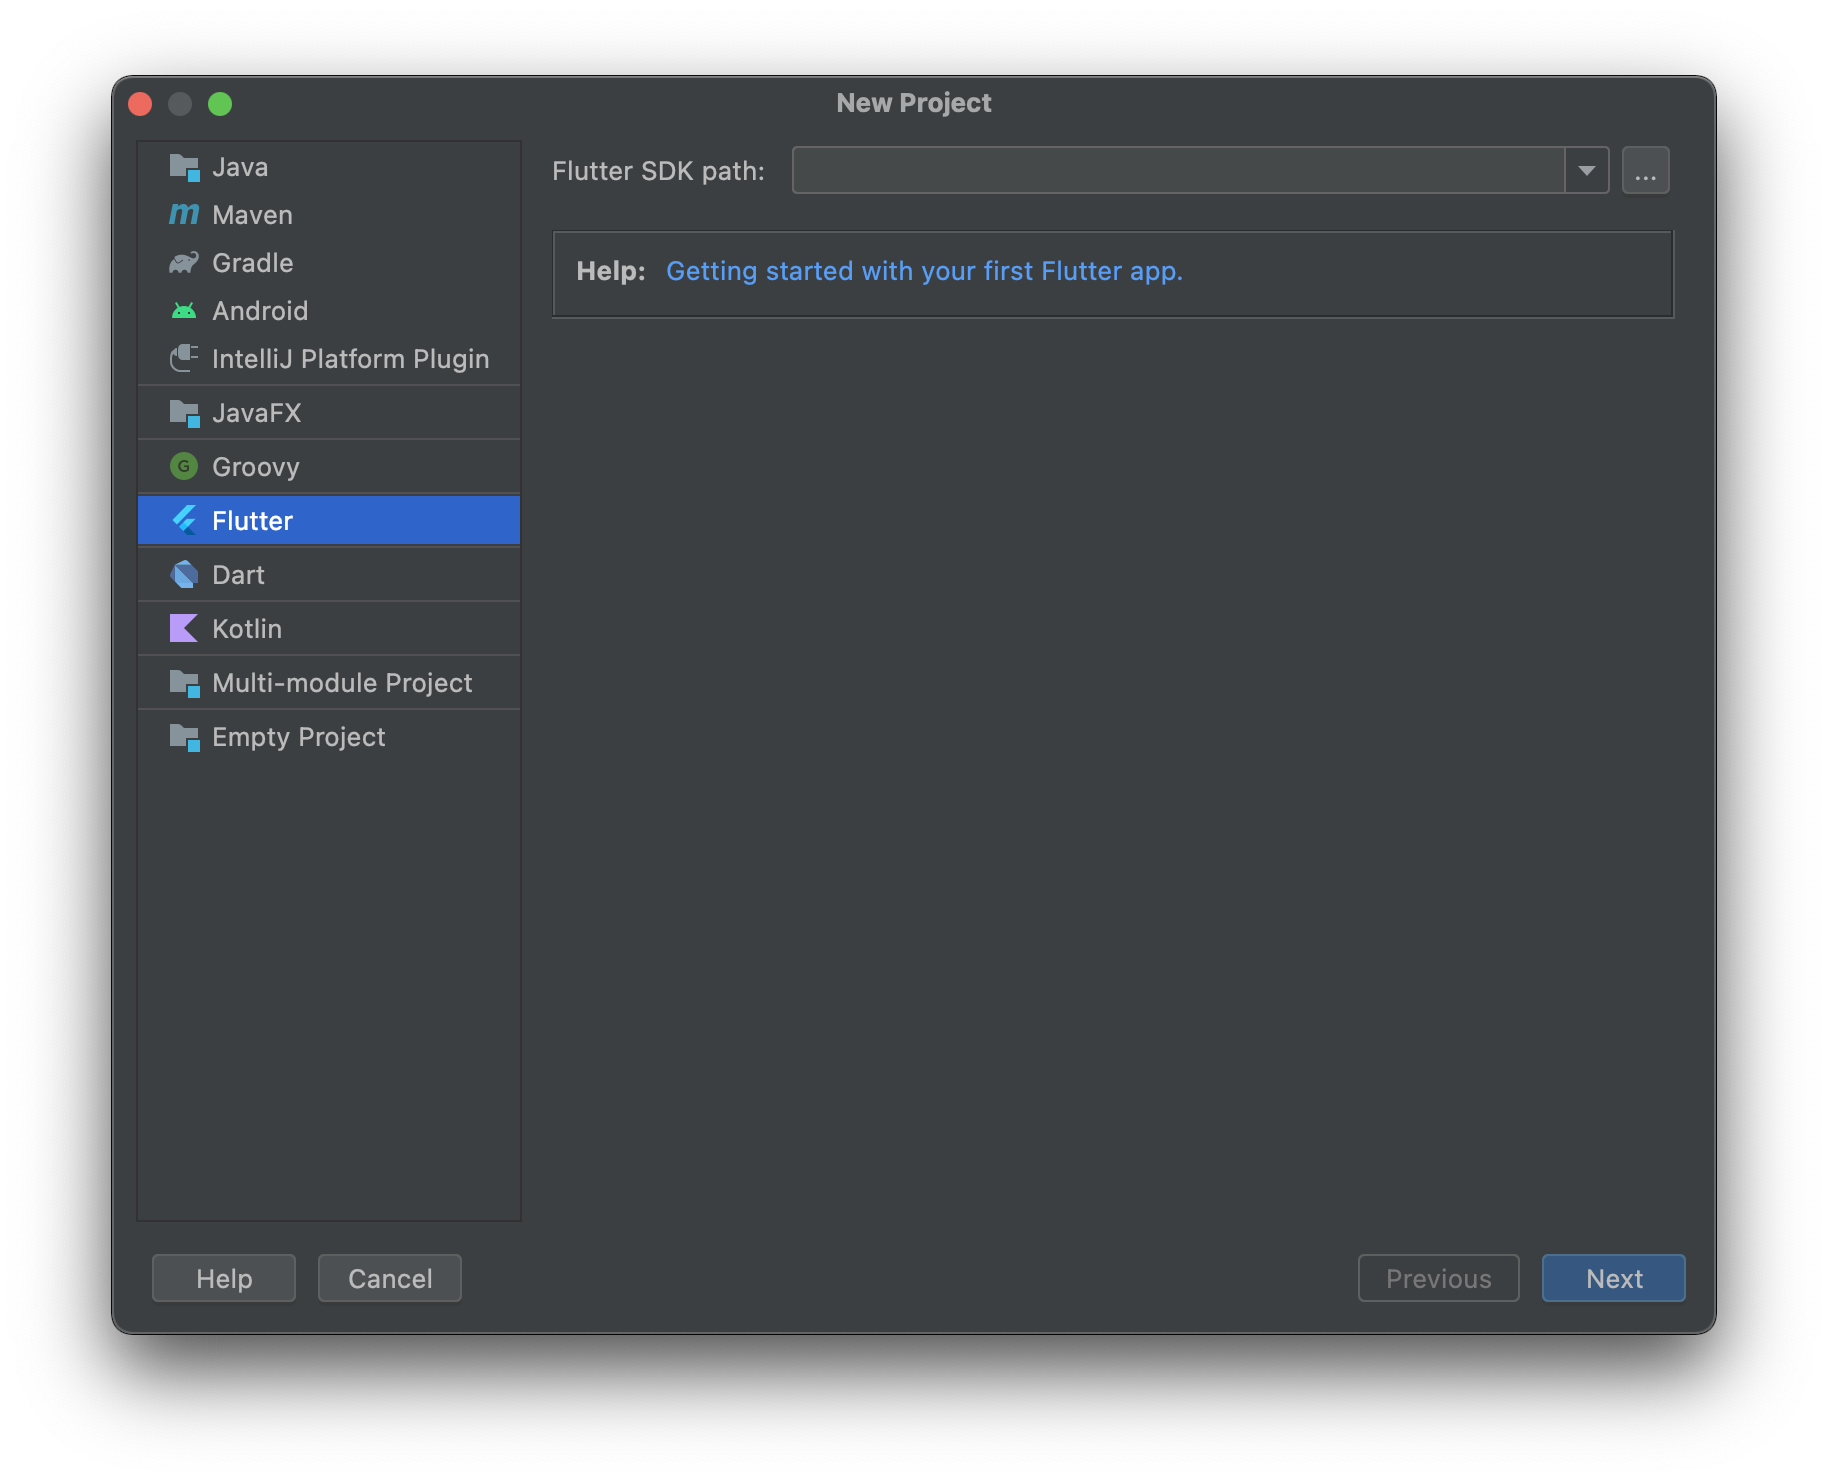Viewport: 1828px width, 1482px height.
Task: Select Java project type label
Action: tap(240, 167)
